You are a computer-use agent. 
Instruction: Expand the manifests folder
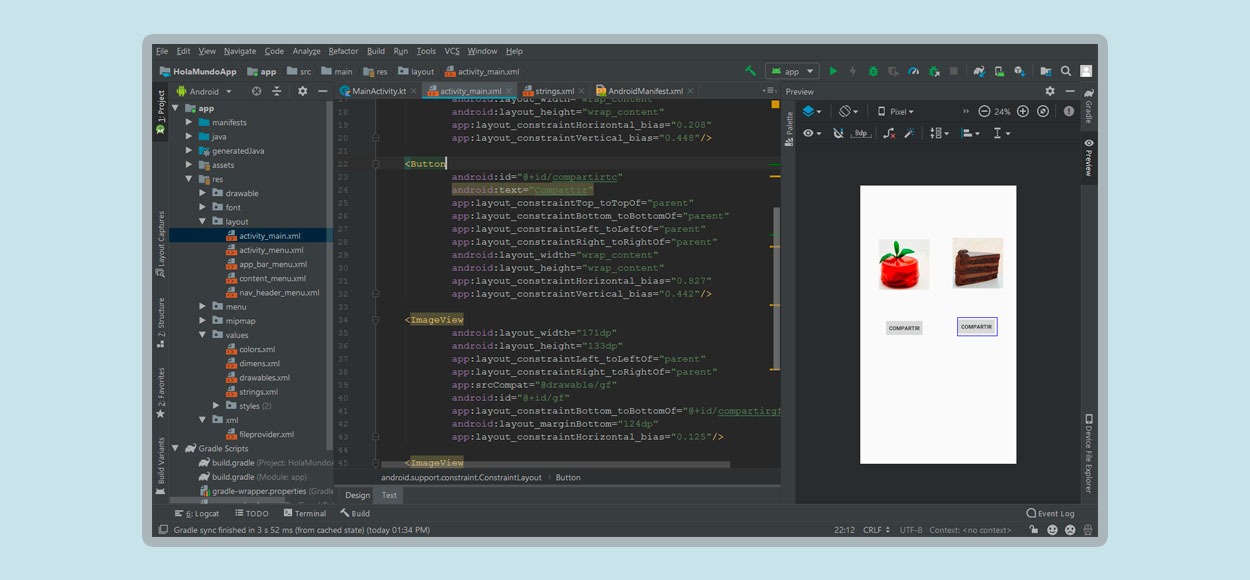pos(189,122)
